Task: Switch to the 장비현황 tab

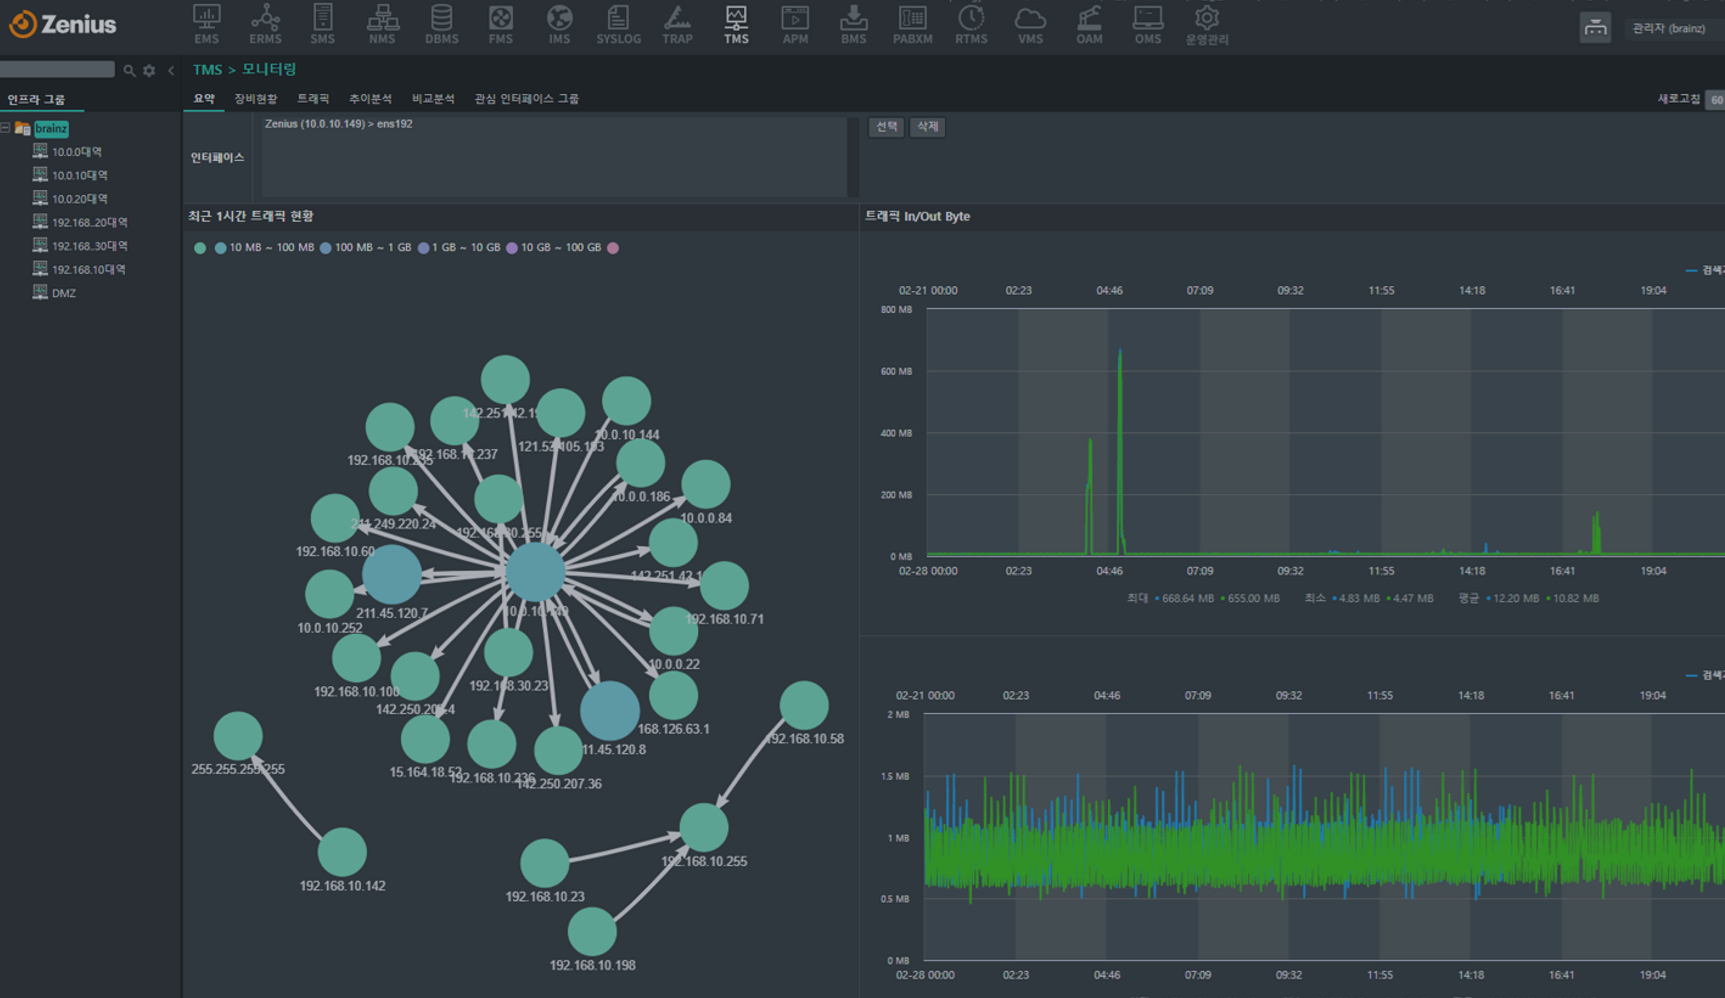Action: [255, 99]
